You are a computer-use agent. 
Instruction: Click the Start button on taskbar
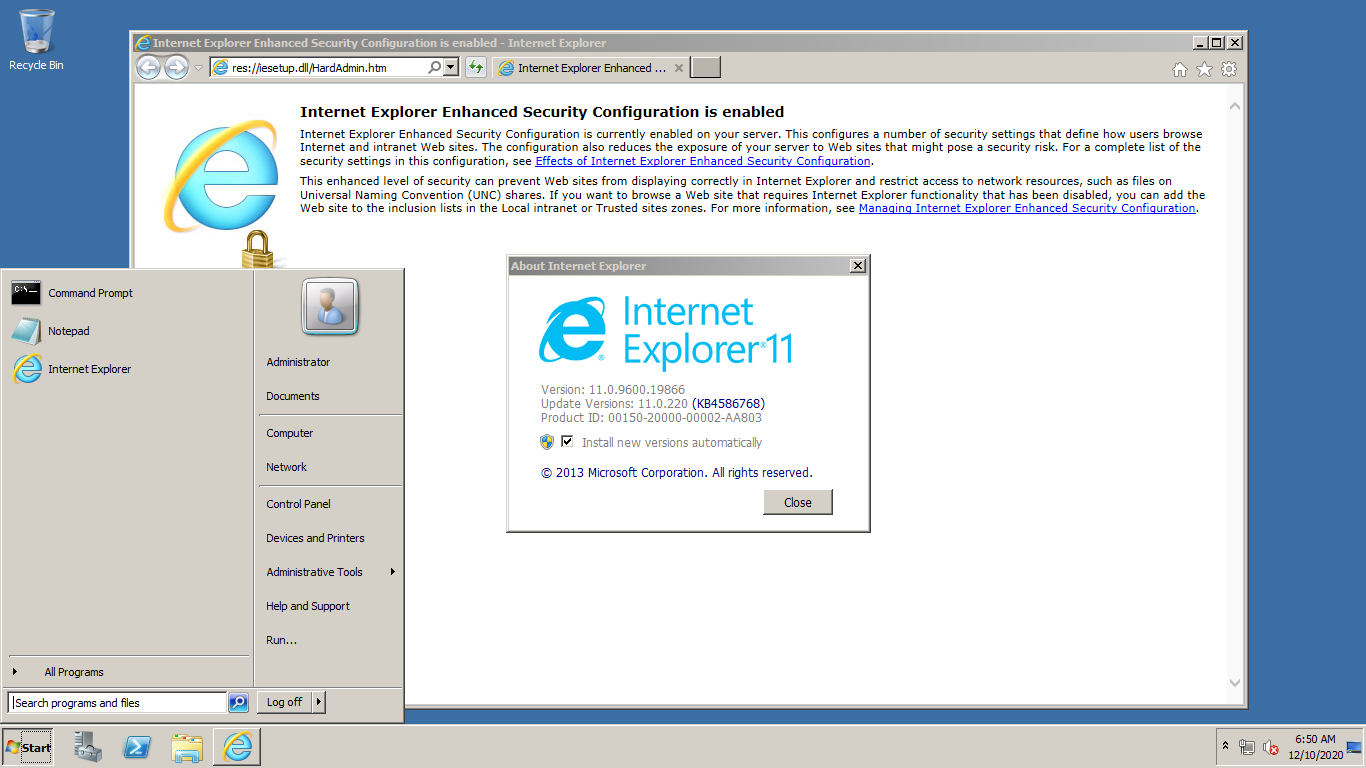(28, 747)
